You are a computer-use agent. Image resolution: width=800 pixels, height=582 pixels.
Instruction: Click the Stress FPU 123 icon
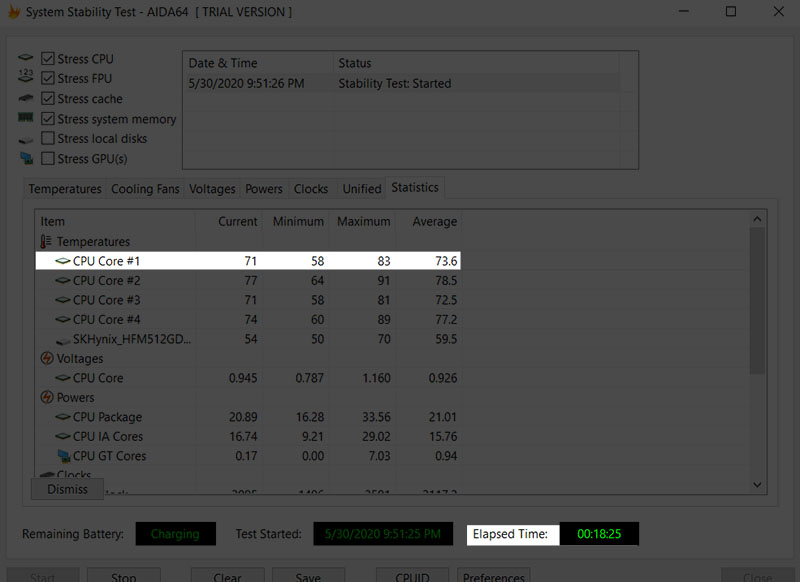[x=26, y=77]
